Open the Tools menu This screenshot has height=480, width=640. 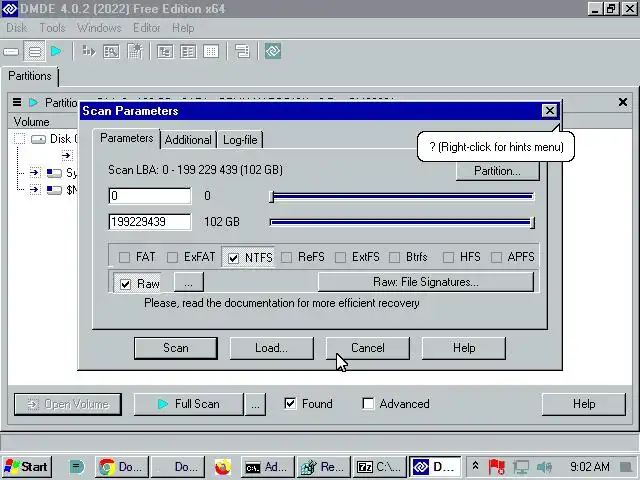click(x=52, y=28)
